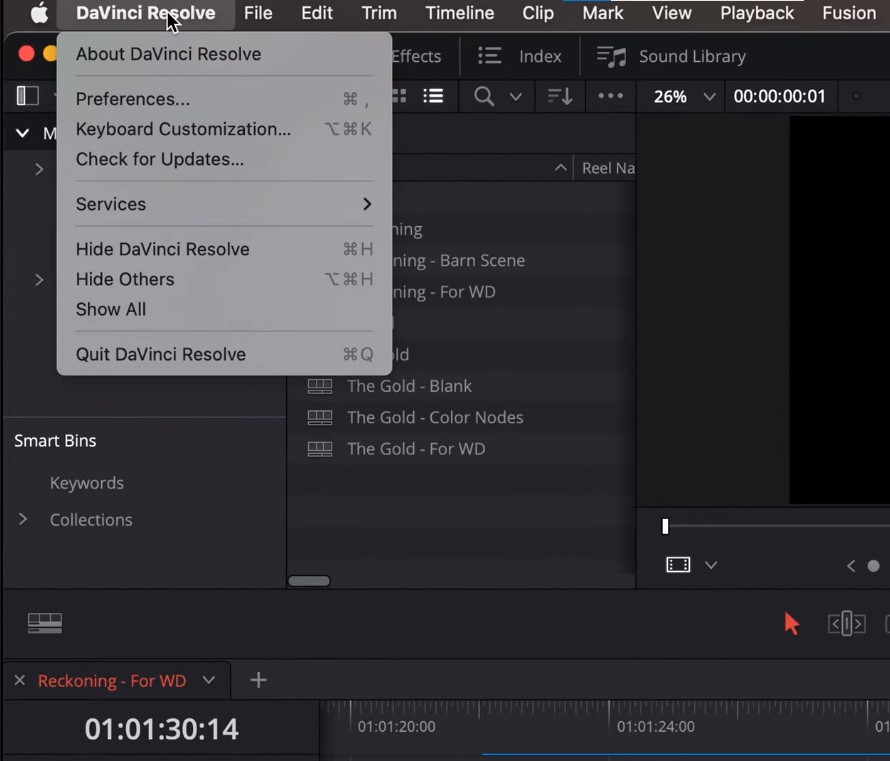Add a new timeline tab with plus
Screen dimensions: 890x761
tap(258, 680)
